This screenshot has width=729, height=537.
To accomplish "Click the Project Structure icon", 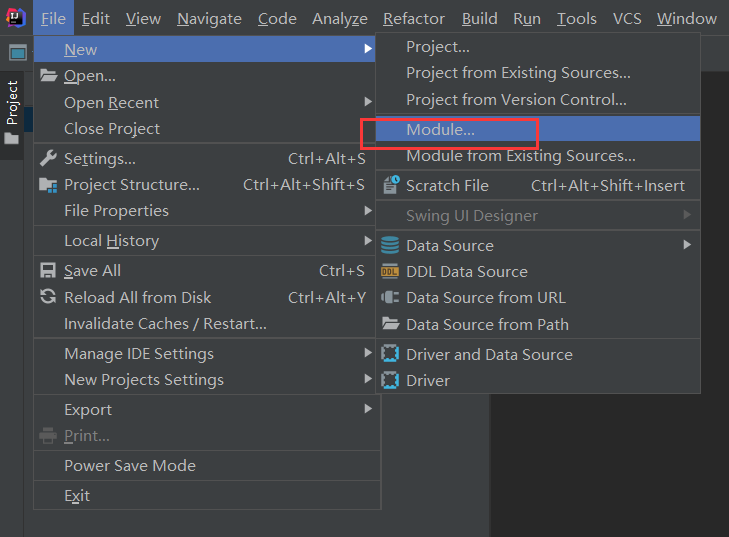I will pyautogui.click(x=48, y=185).
